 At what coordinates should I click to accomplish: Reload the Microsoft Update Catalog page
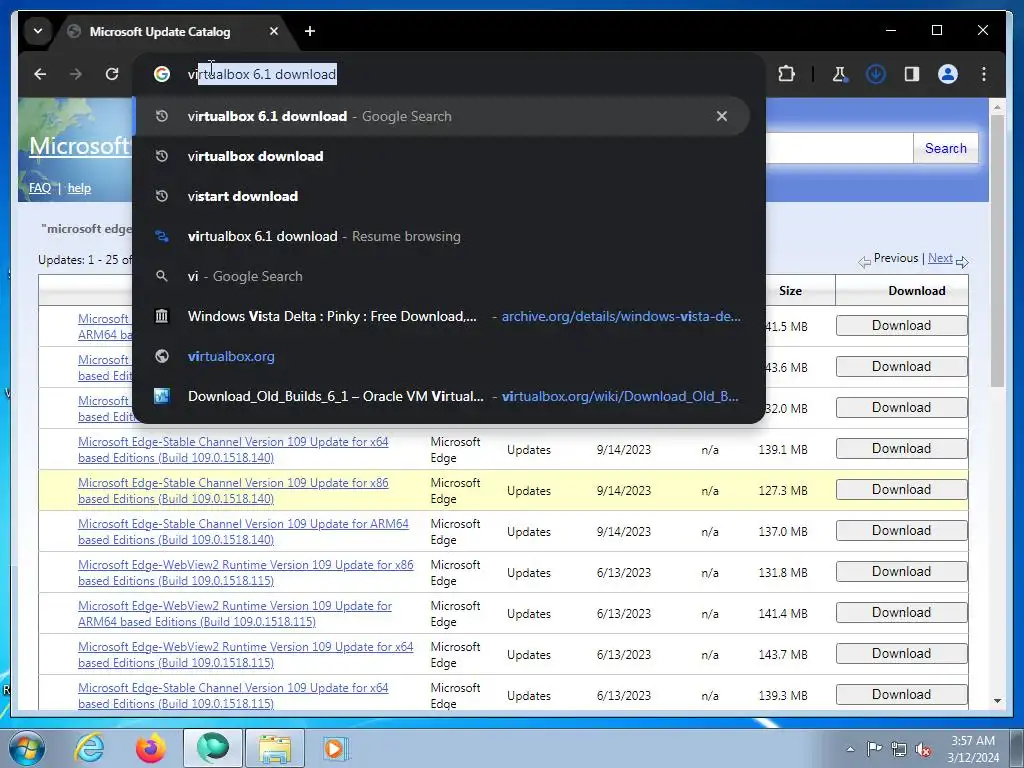pos(112,74)
